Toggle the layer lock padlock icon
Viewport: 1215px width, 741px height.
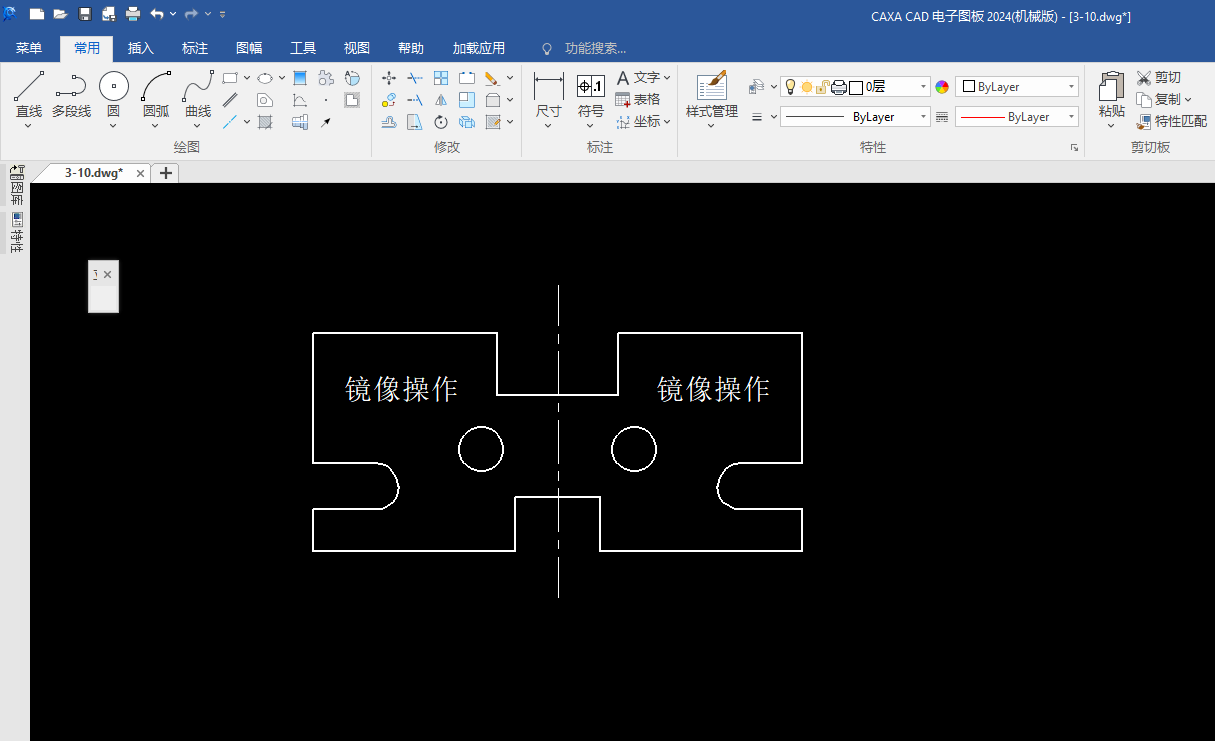(x=822, y=87)
